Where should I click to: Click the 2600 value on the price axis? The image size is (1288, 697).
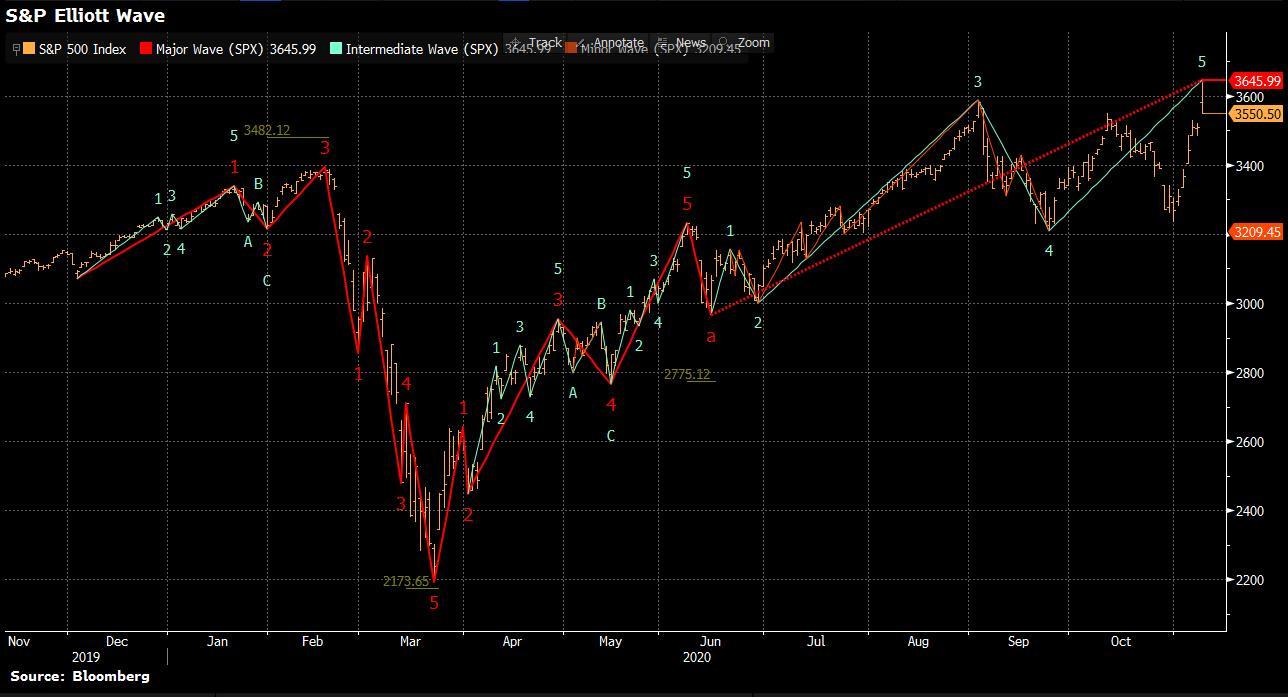1249,442
